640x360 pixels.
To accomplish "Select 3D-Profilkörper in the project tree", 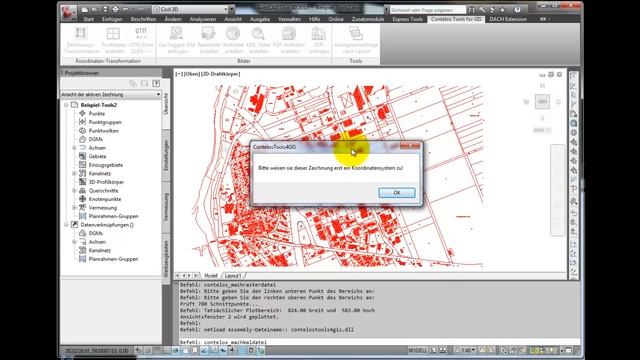I will pos(106,182).
